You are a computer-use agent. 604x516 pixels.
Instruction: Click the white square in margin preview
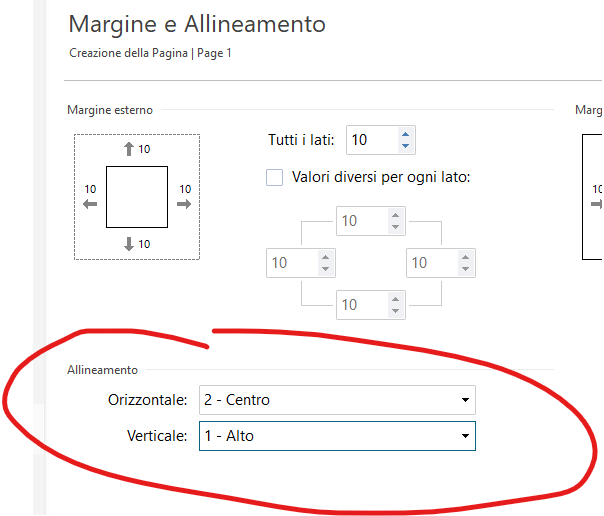(x=137, y=197)
